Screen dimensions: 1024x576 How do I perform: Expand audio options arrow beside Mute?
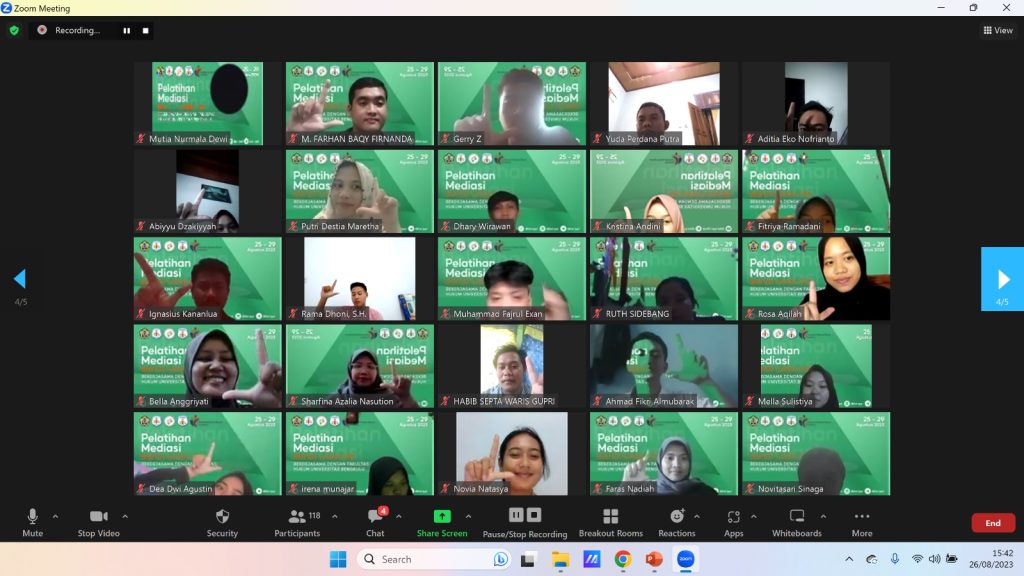[55, 516]
